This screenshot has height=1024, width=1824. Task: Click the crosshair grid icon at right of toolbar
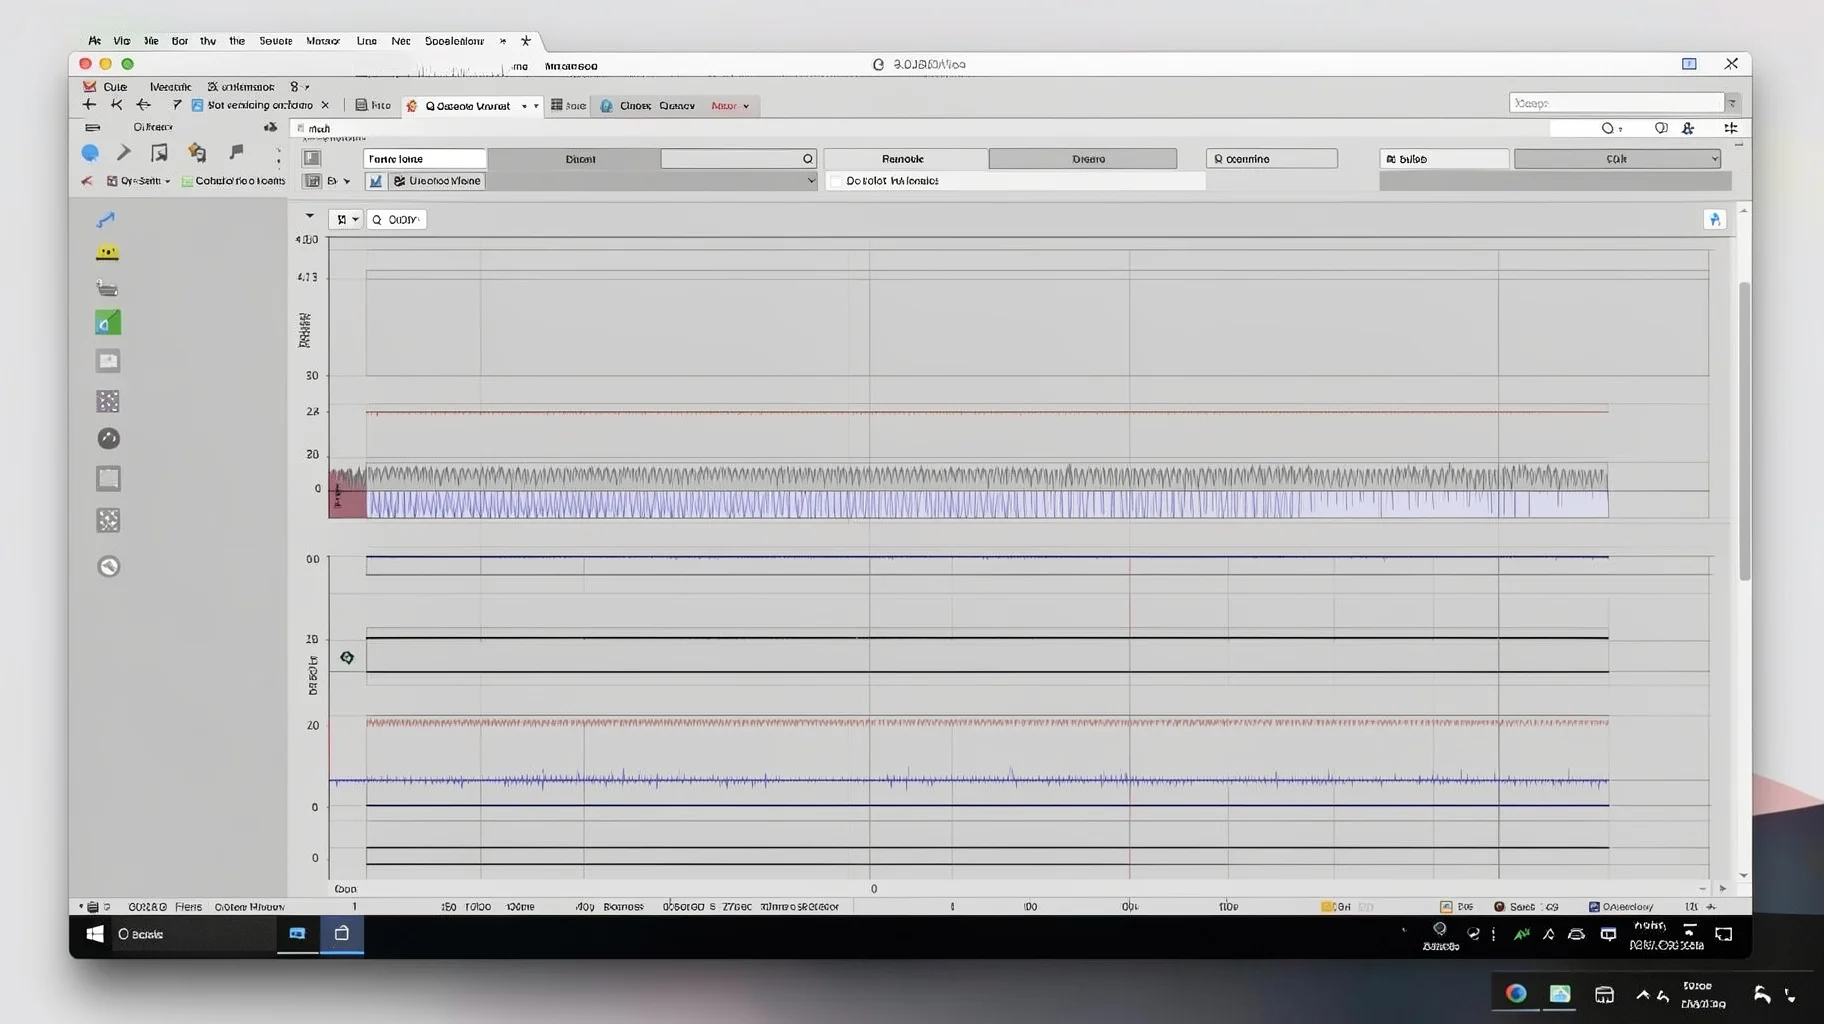[x=1731, y=128]
